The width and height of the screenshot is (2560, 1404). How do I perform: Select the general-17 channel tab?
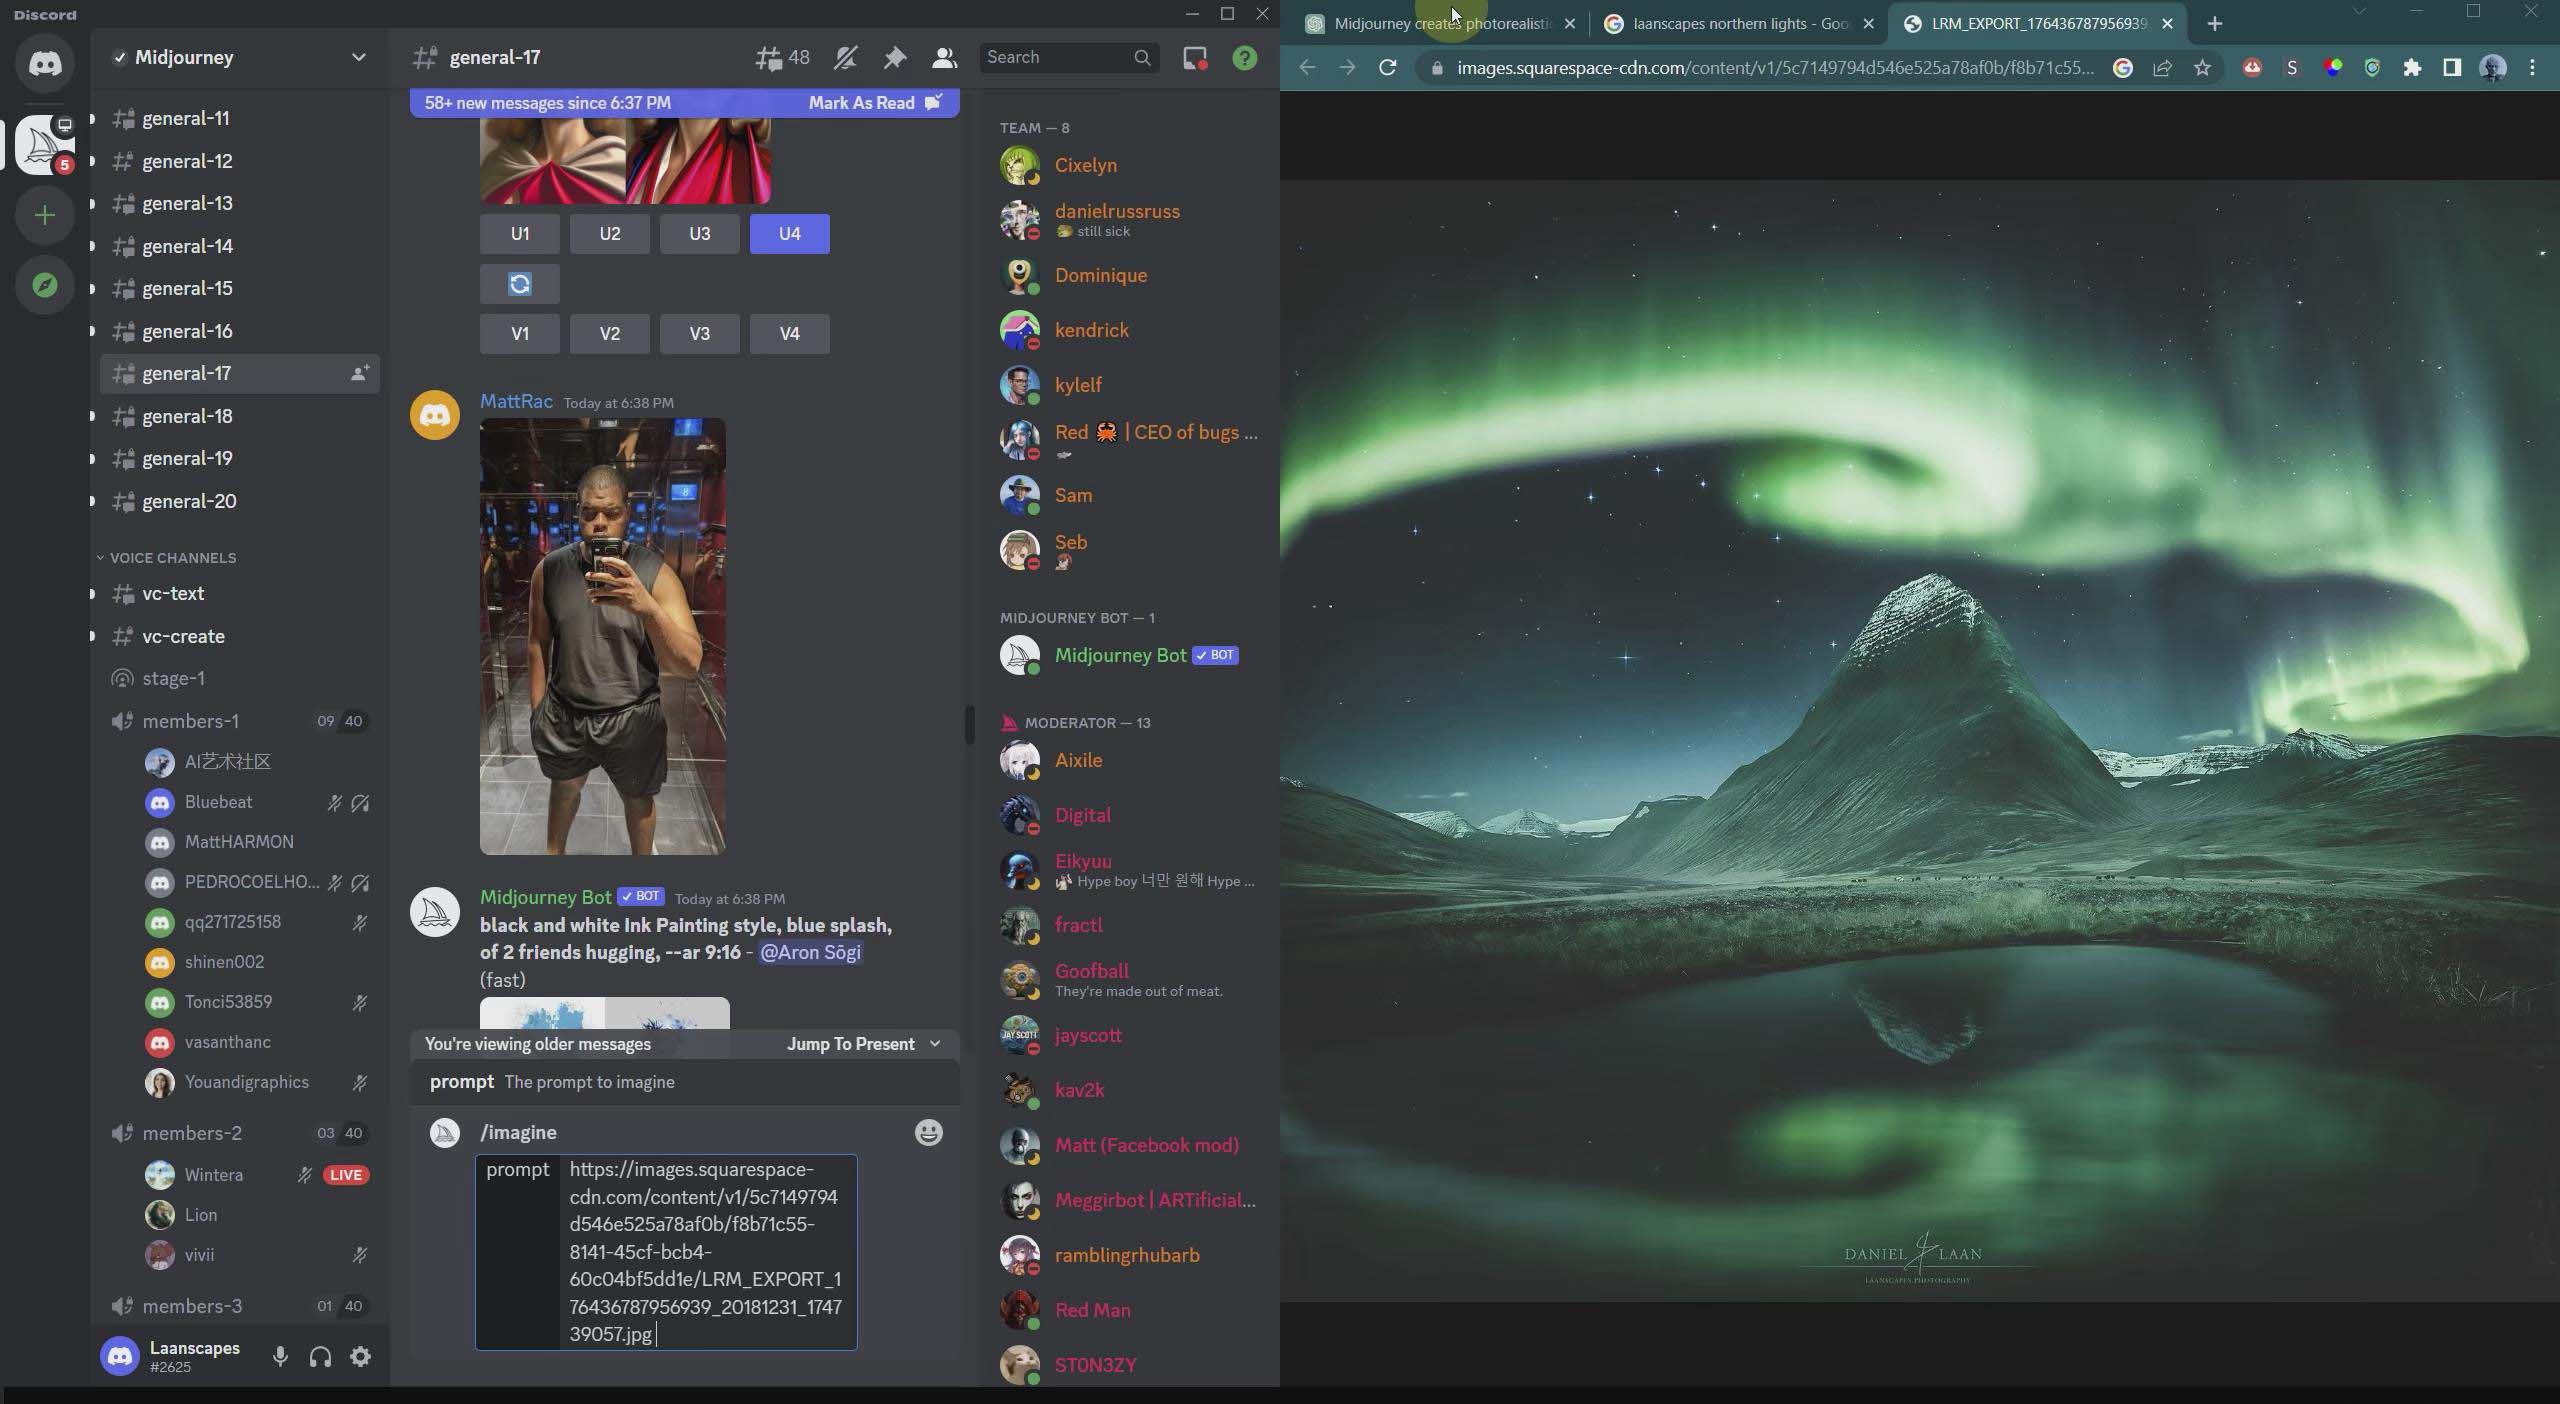[x=185, y=373]
